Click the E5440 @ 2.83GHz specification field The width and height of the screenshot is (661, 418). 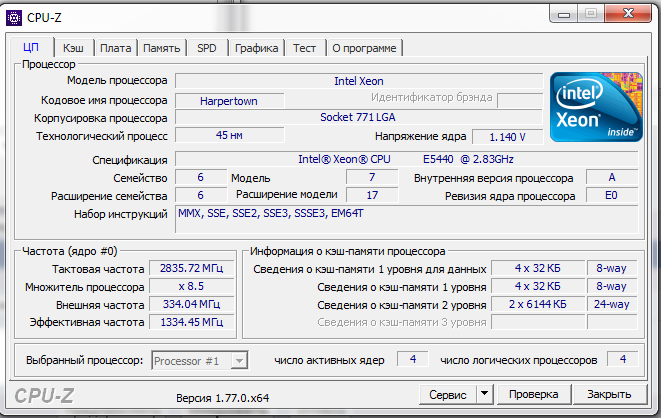(x=406, y=159)
